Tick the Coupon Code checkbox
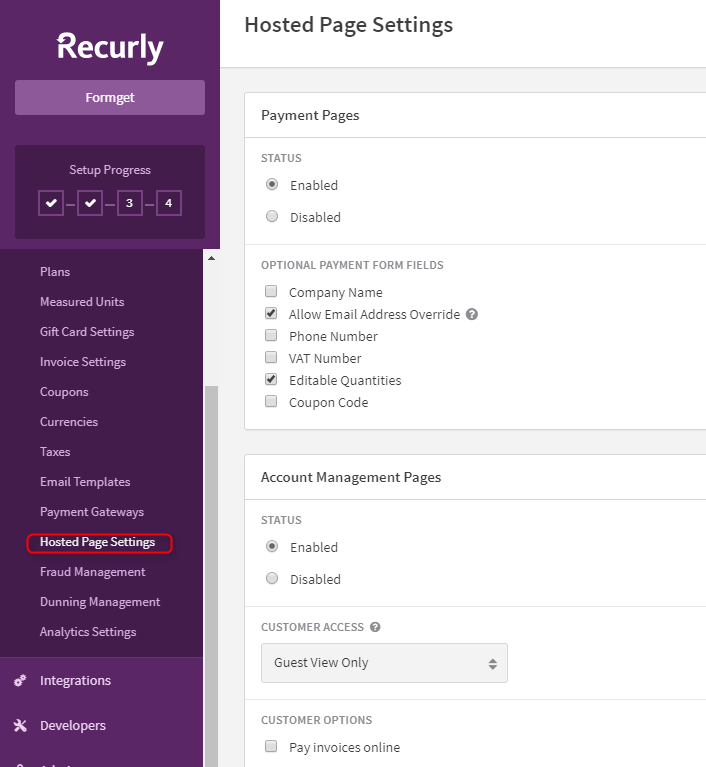706x767 pixels. pos(271,402)
